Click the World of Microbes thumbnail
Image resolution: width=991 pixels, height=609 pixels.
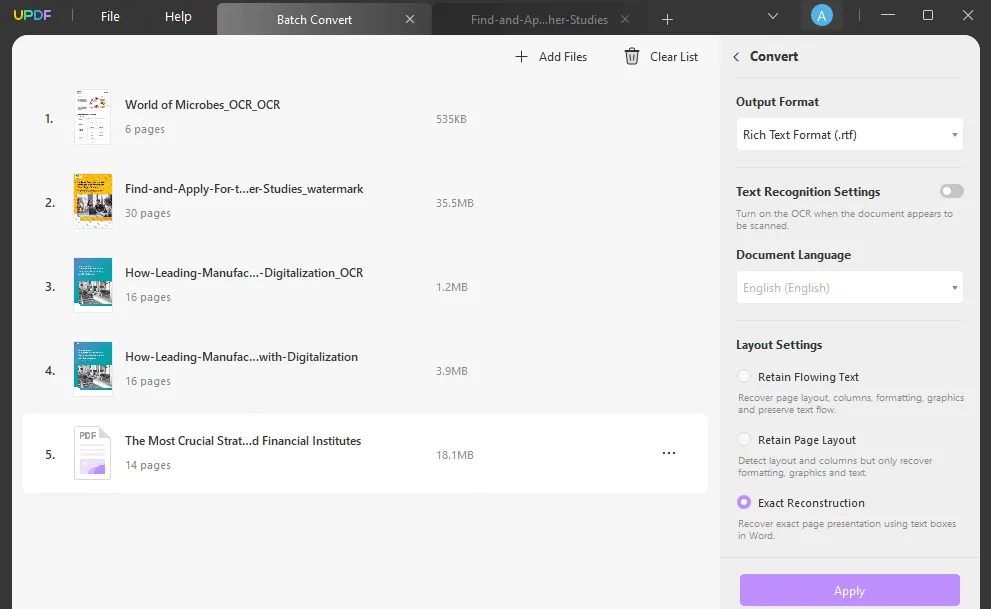(x=92, y=117)
